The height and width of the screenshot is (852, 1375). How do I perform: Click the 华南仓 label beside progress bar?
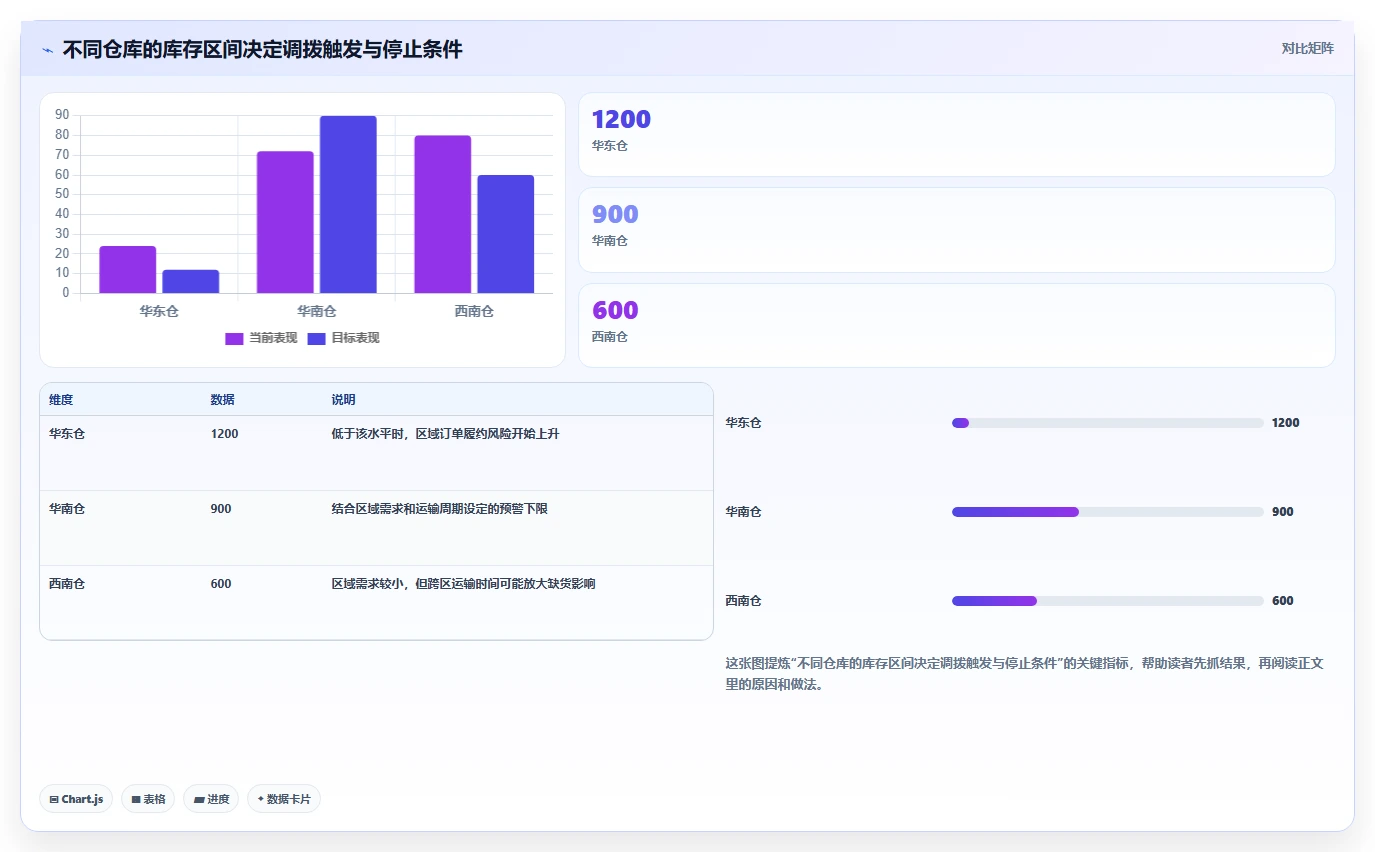click(744, 512)
